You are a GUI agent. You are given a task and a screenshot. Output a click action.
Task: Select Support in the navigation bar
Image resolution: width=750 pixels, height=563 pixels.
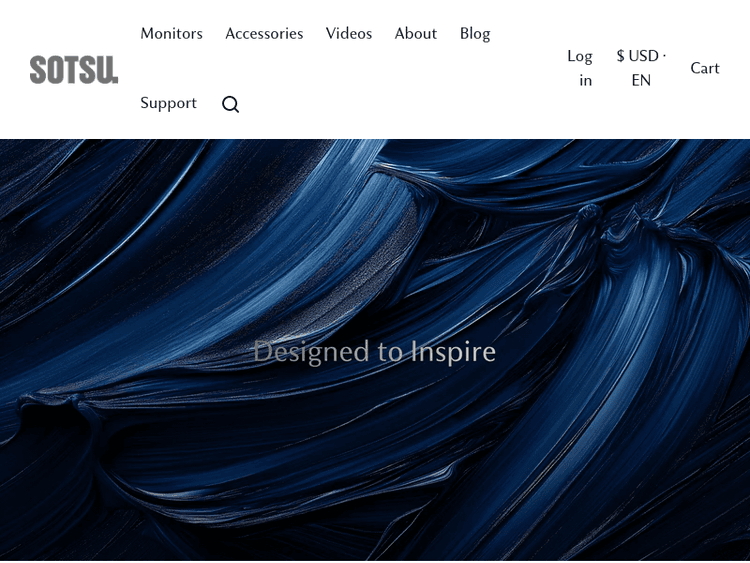click(168, 103)
